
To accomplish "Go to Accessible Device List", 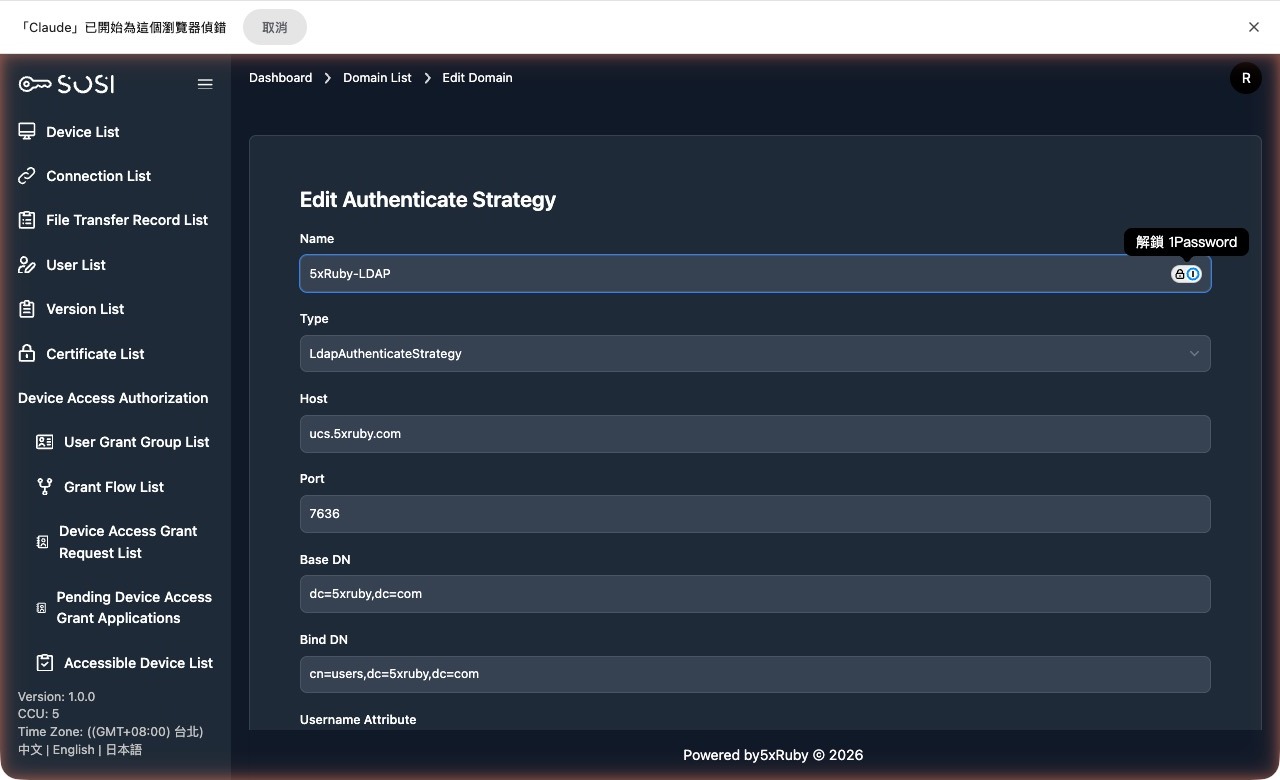I will click(x=138, y=663).
